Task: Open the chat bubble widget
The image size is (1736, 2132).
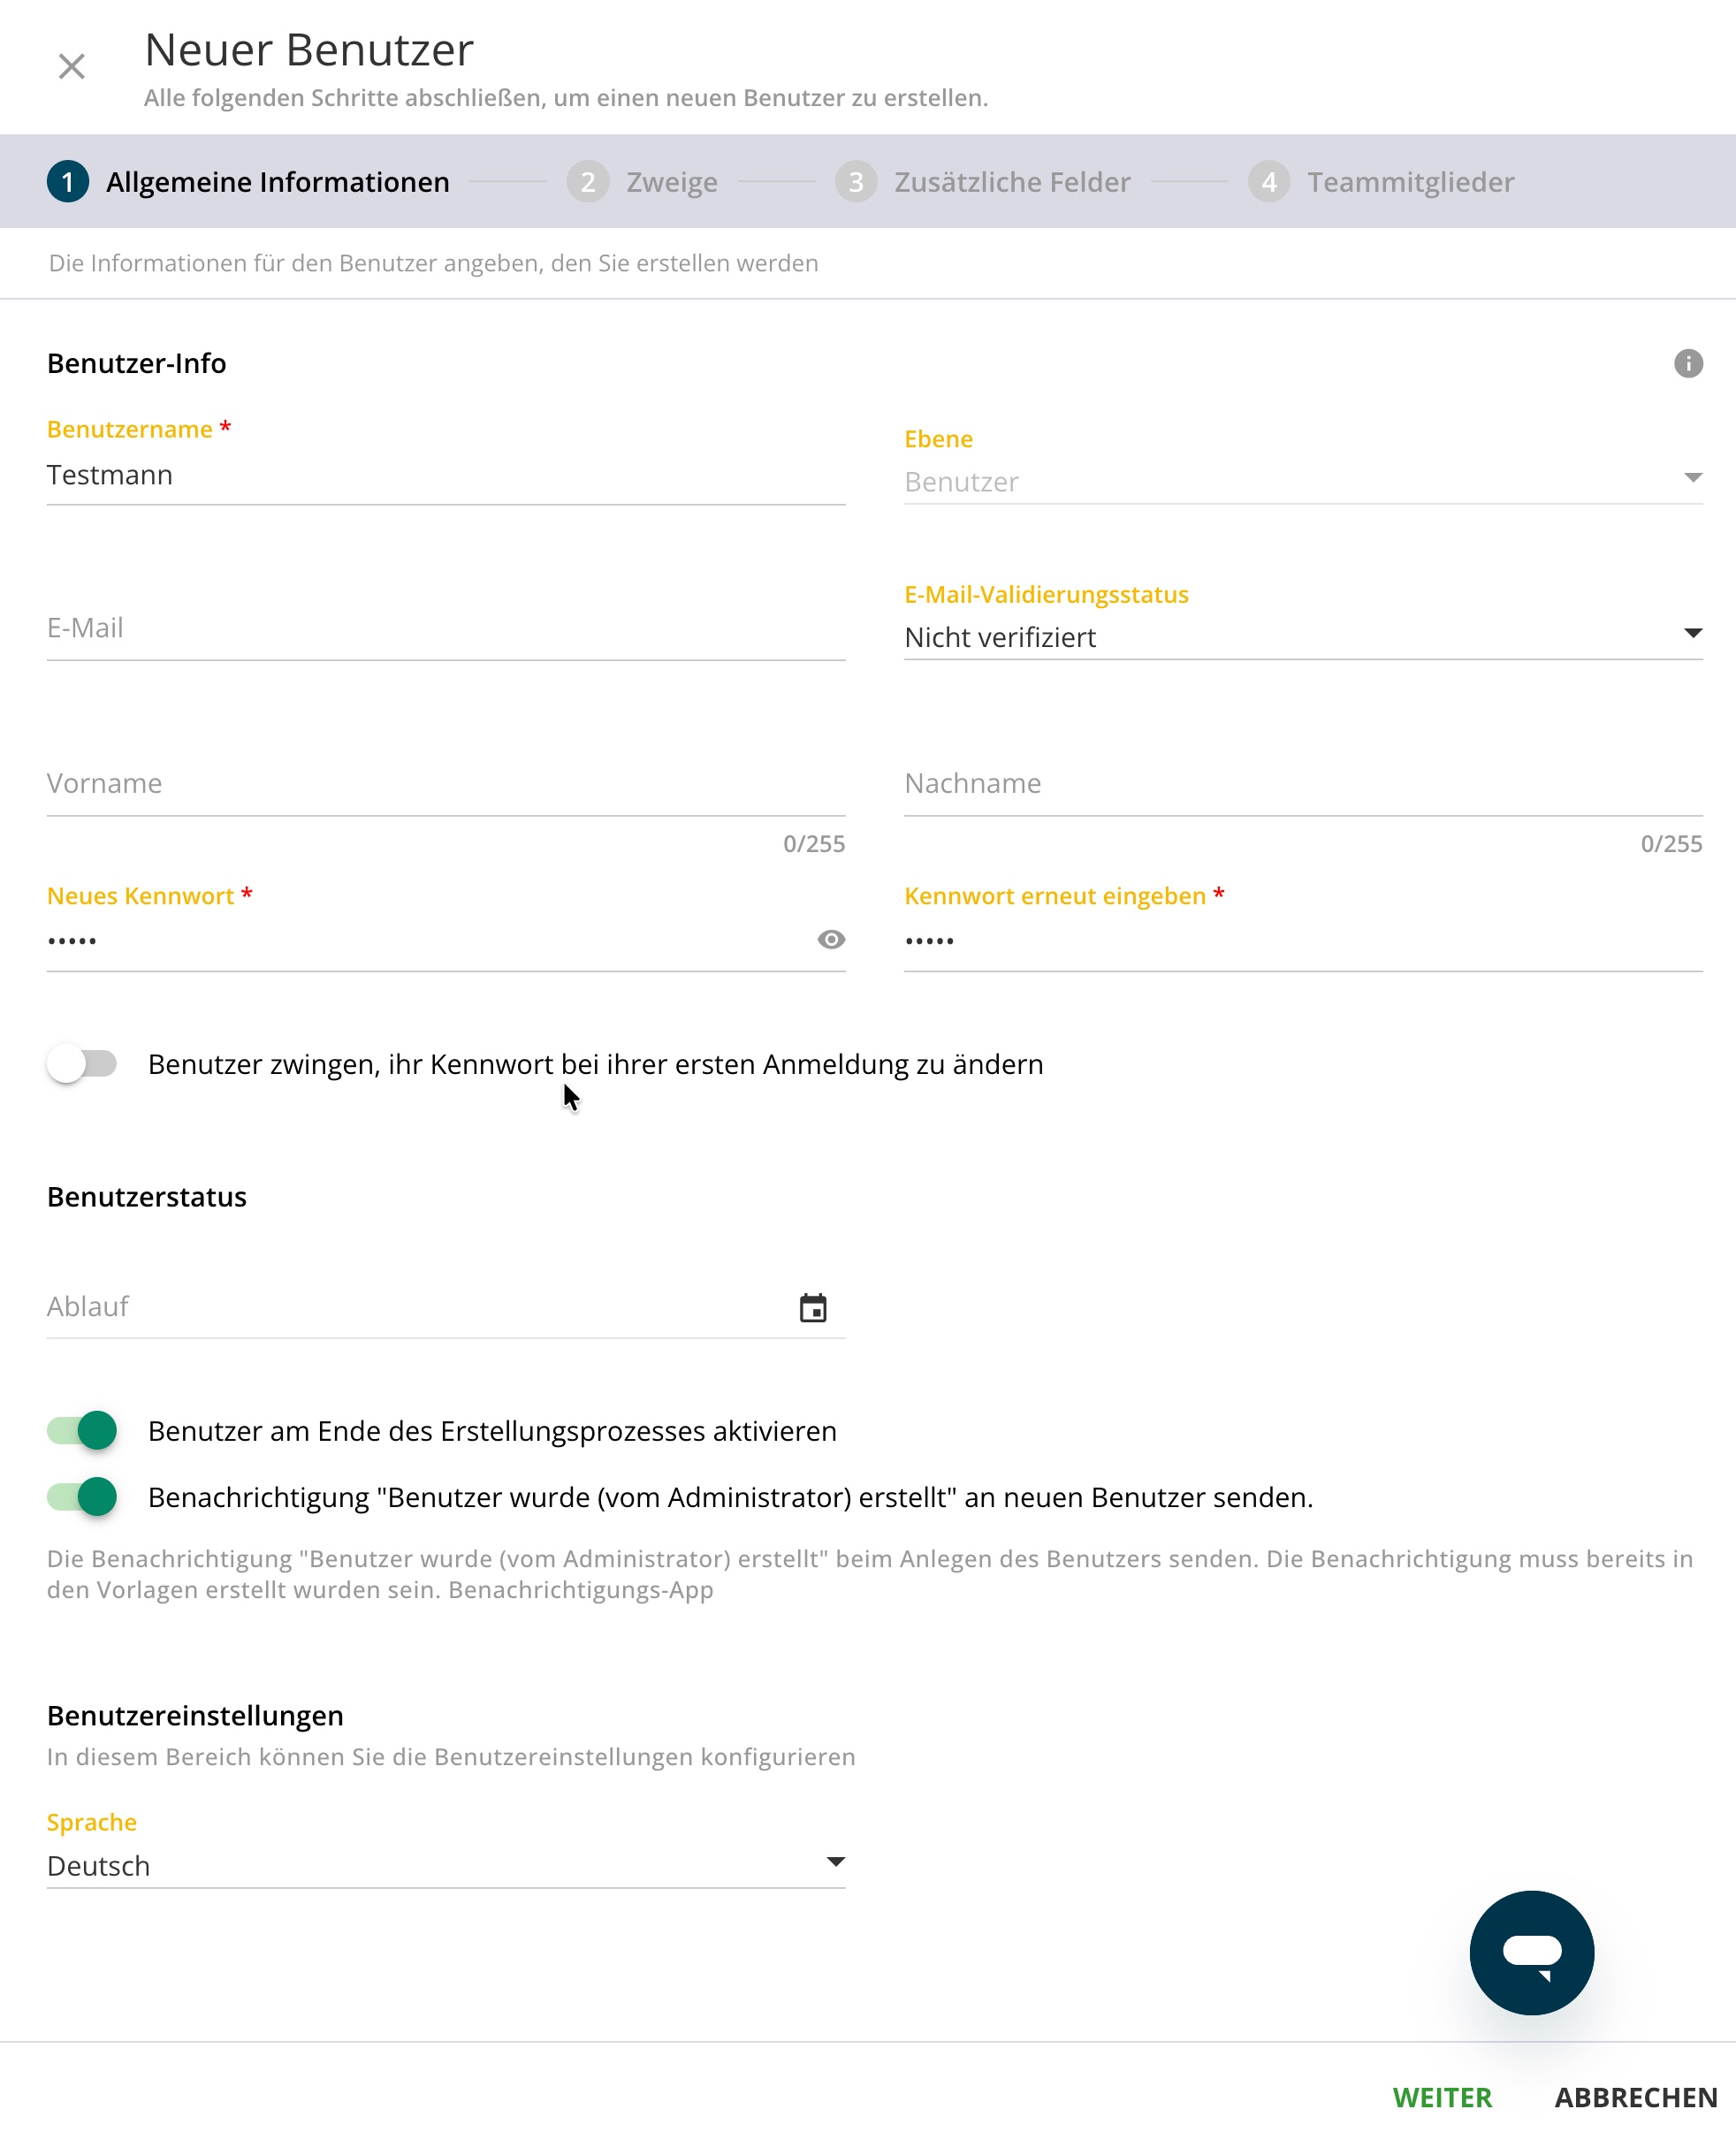Action: point(1531,1951)
